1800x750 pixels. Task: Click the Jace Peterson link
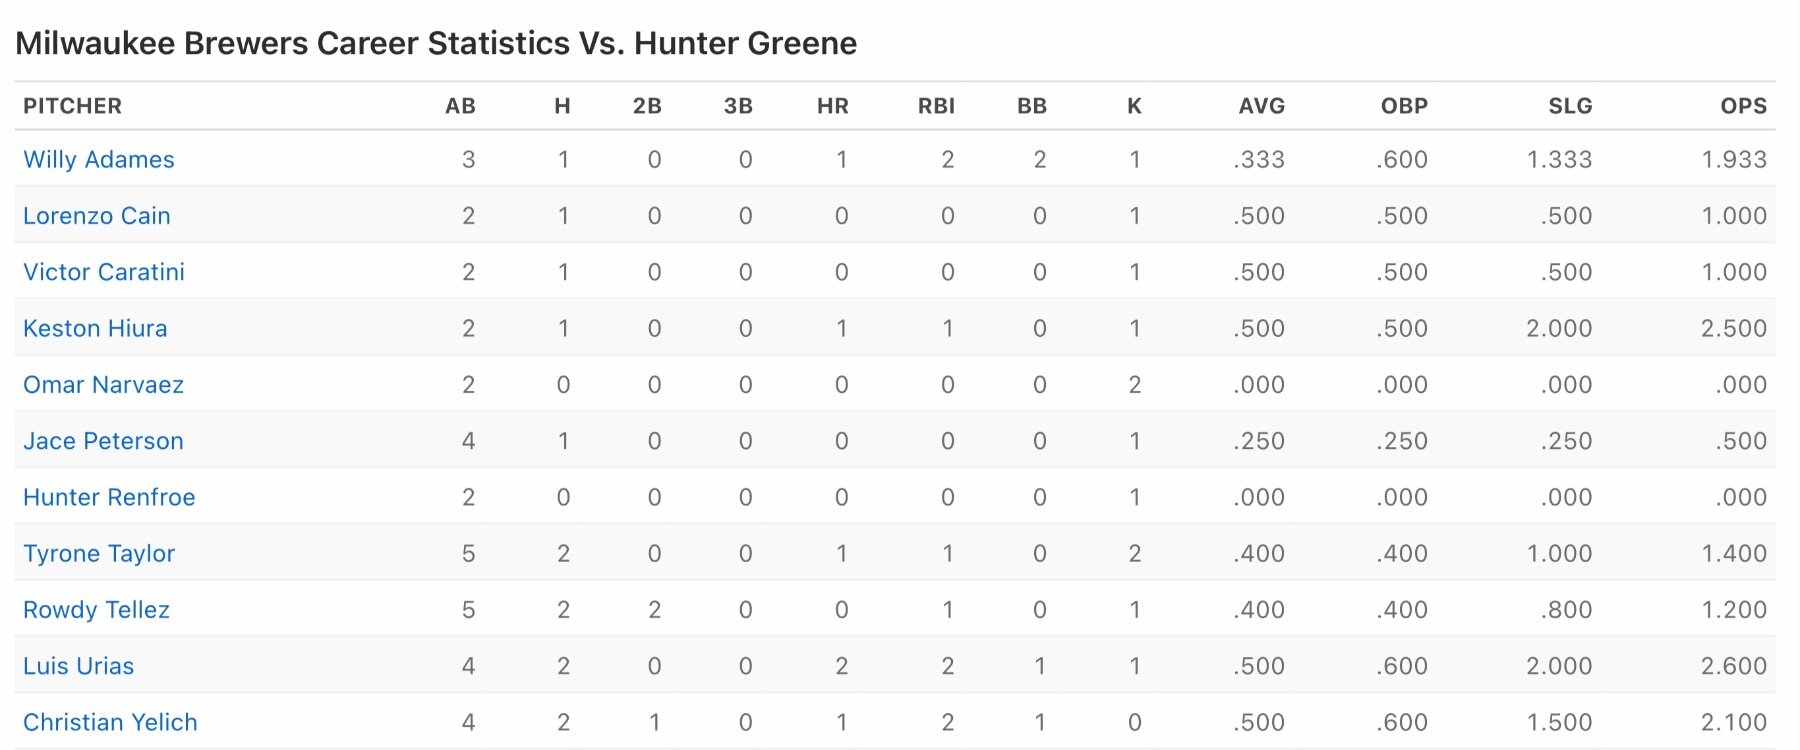point(103,441)
